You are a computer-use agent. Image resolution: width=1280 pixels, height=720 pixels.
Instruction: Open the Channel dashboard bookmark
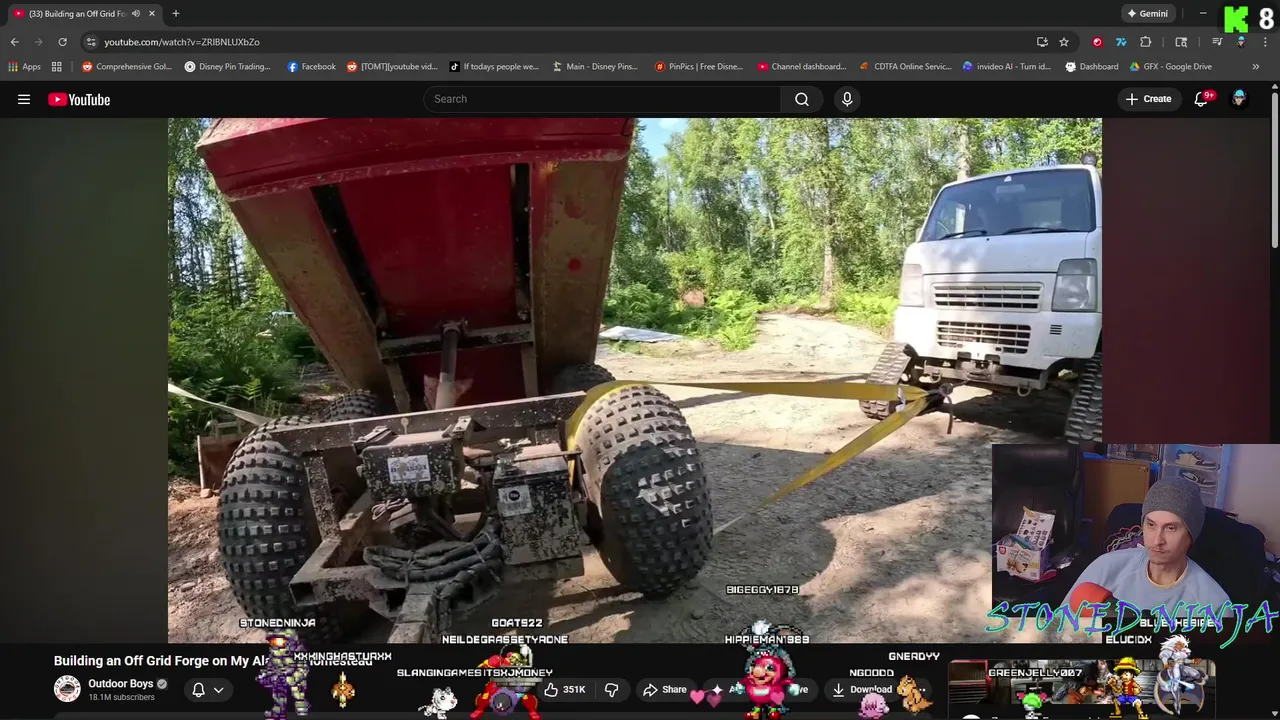(x=802, y=67)
